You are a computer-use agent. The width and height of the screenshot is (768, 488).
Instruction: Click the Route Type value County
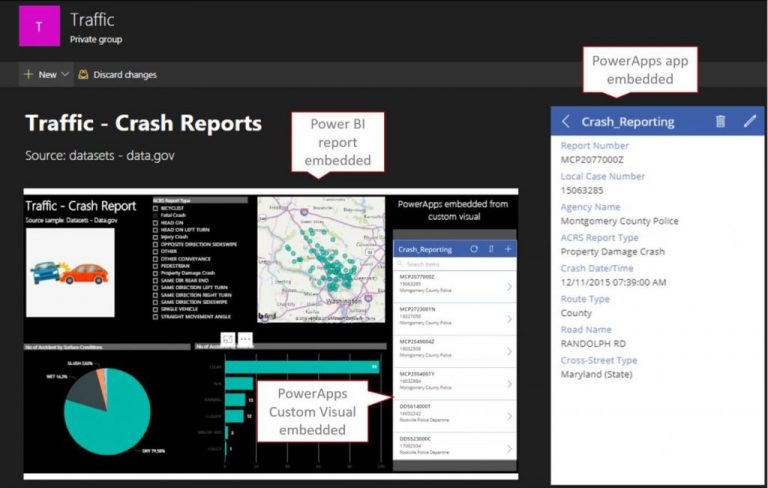tap(576, 313)
